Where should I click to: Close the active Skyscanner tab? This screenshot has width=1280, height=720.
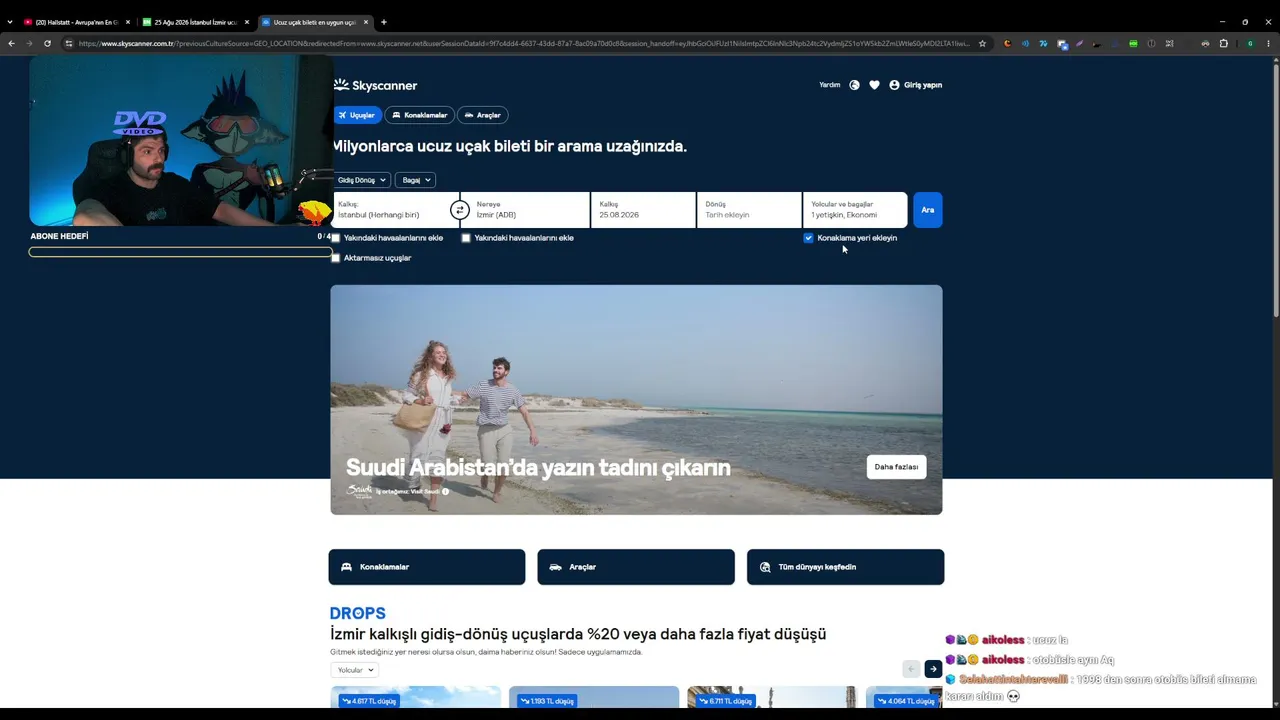(366, 22)
